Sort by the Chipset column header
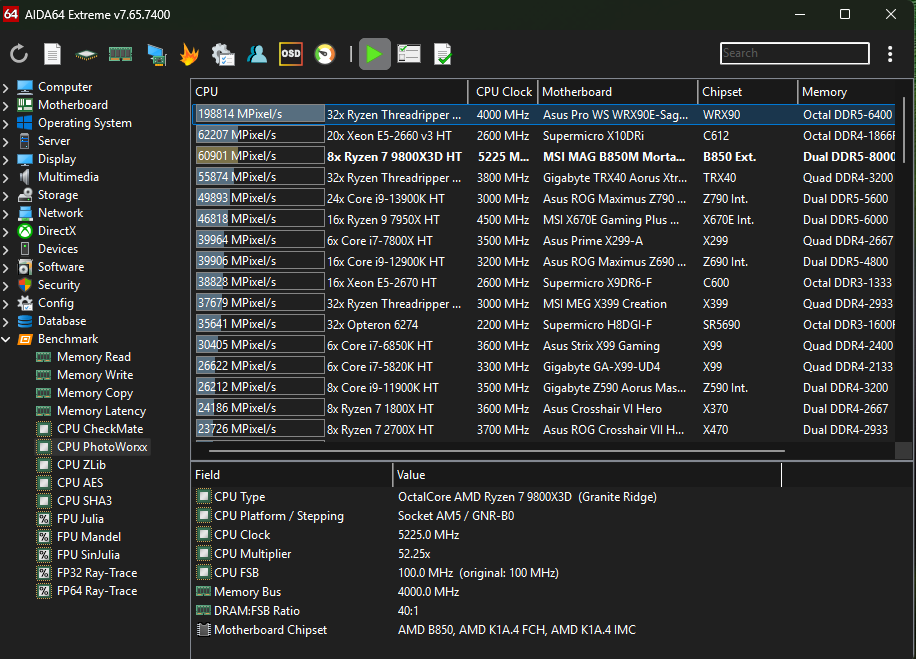This screenshot has height=659, width=916. pyautogui.click(x=748, y=92)
